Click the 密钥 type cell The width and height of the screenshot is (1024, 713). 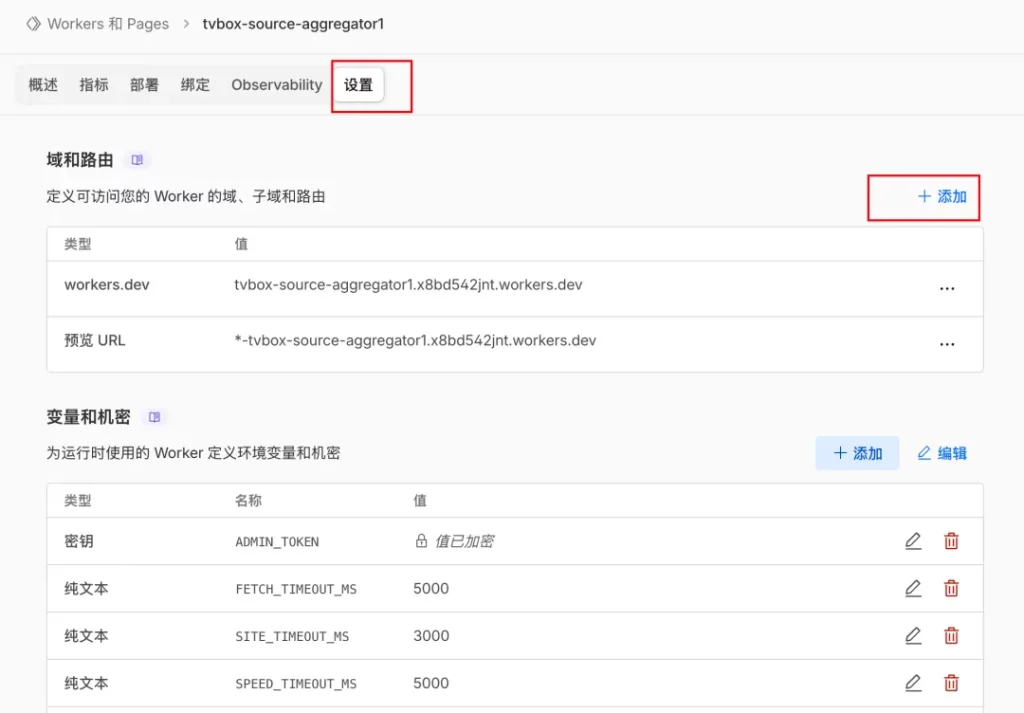[x=79, y=541]
